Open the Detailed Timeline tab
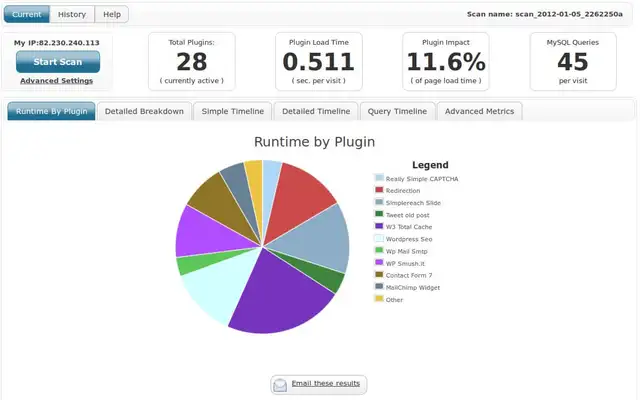The width and height of the screenshot is (640, 400). click(316, 111)
